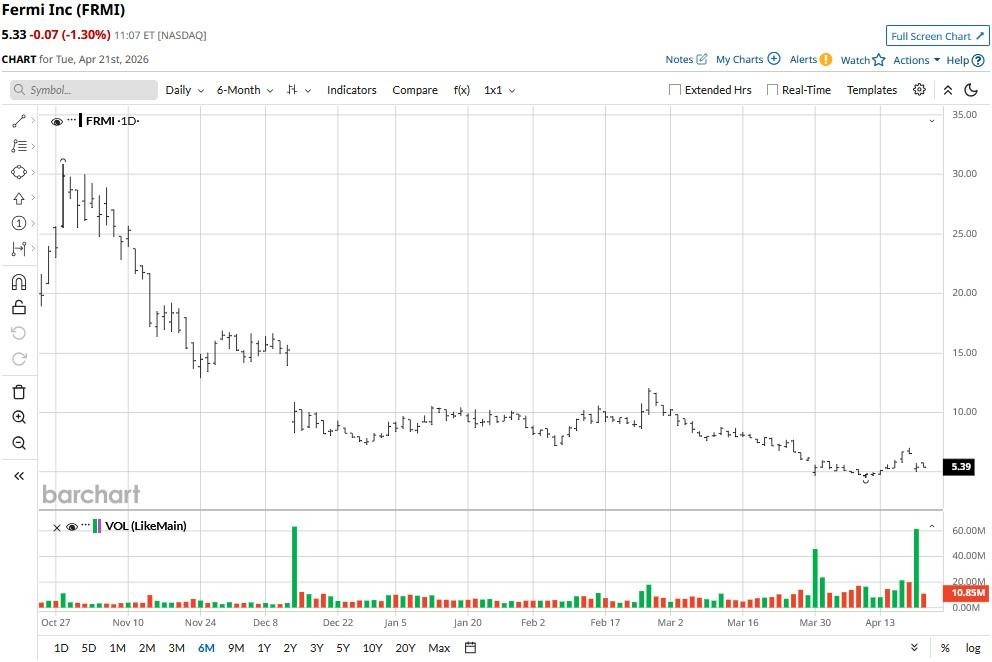Viewport: 992px width, 662px height.
Task: Open Alerts for FRMI
Action: 810,59
